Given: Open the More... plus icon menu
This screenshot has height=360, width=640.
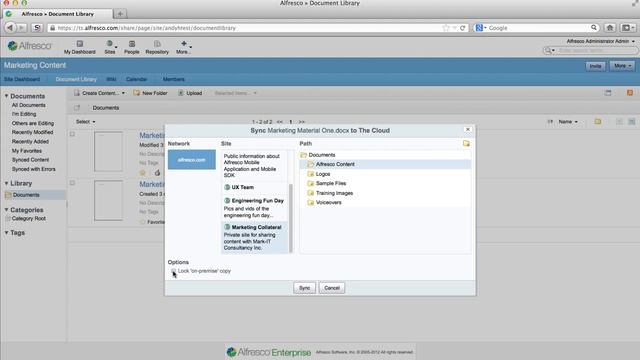Looking at the screenshot, I should pyautogui.click(x=184, y=44).
